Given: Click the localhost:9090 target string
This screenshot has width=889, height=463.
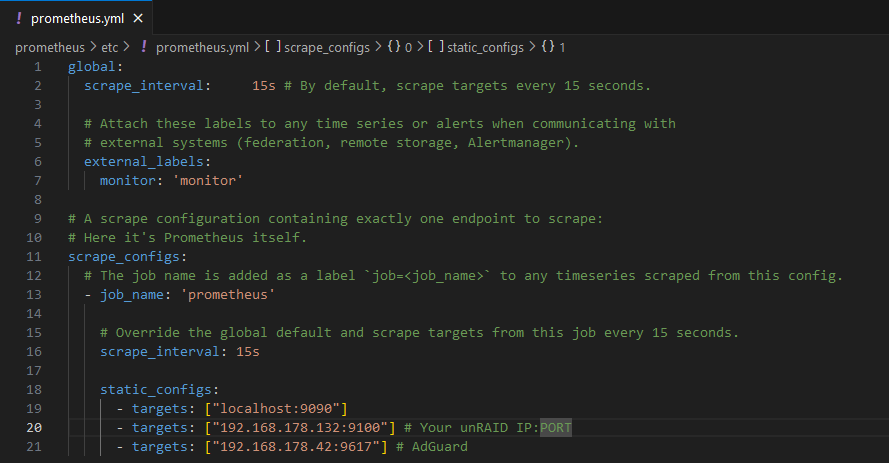Looking at the screenshot, I should click(276, 409).
